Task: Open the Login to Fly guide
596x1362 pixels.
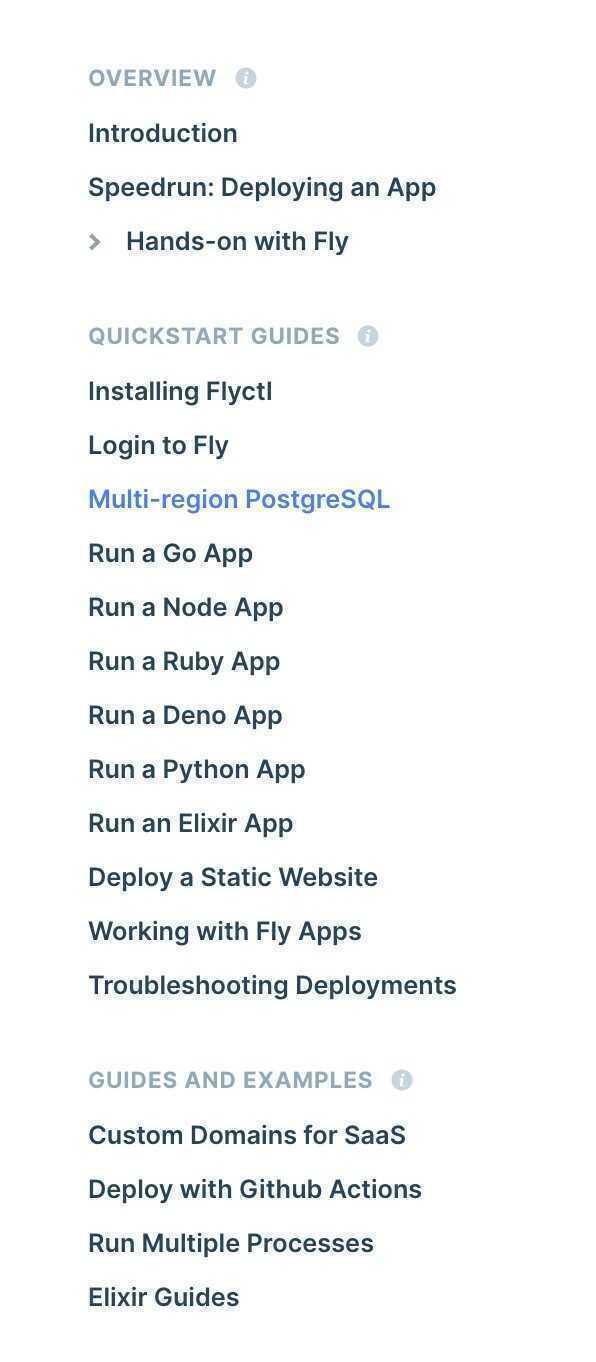Action: (158, 445)
